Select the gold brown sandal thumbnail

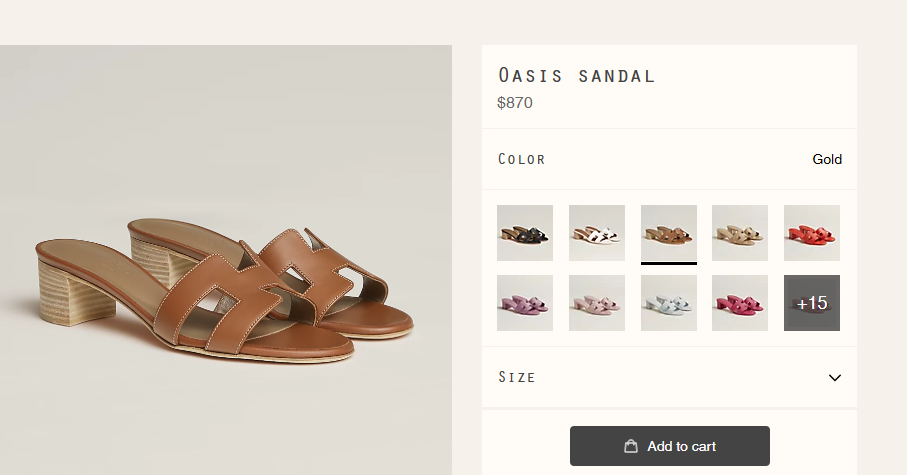pyautogui.click(x=669, y=233)
